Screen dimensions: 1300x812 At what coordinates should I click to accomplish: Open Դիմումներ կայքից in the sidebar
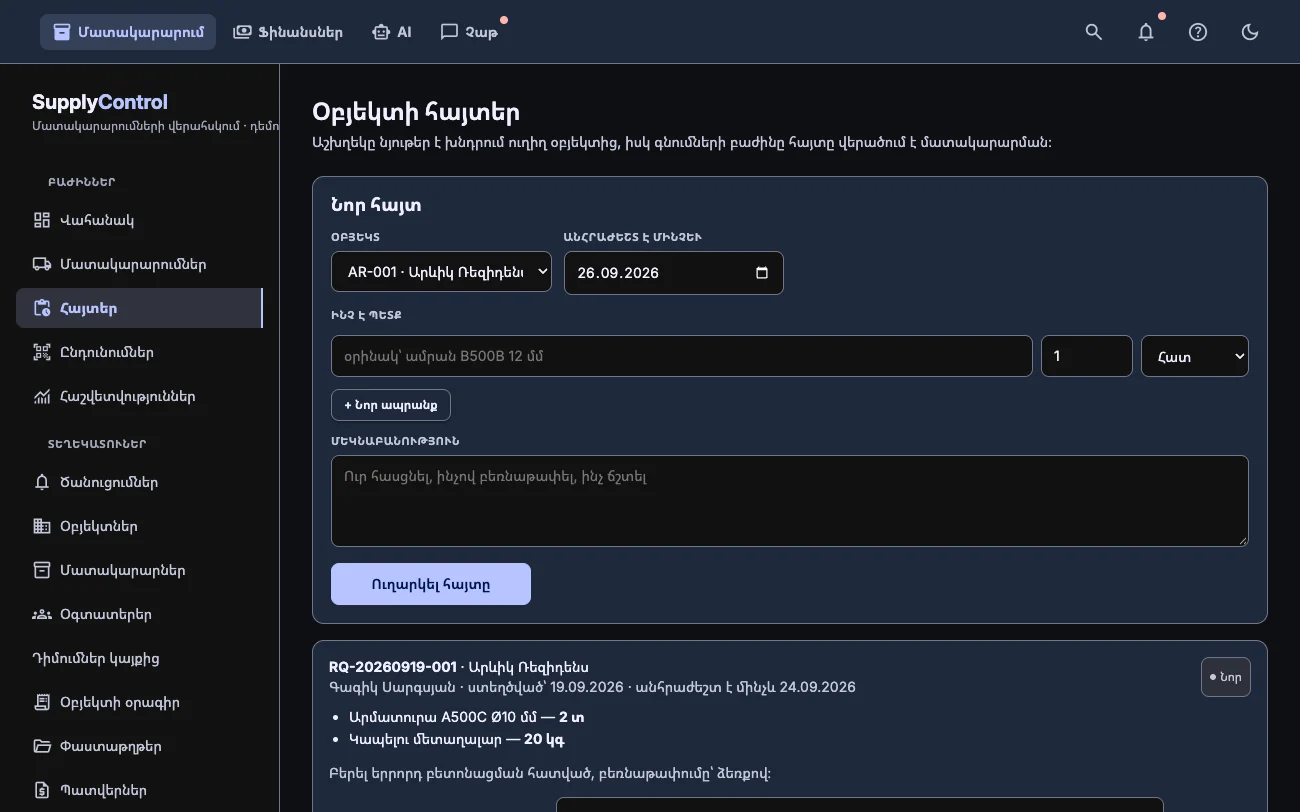(x=139, y=658)
